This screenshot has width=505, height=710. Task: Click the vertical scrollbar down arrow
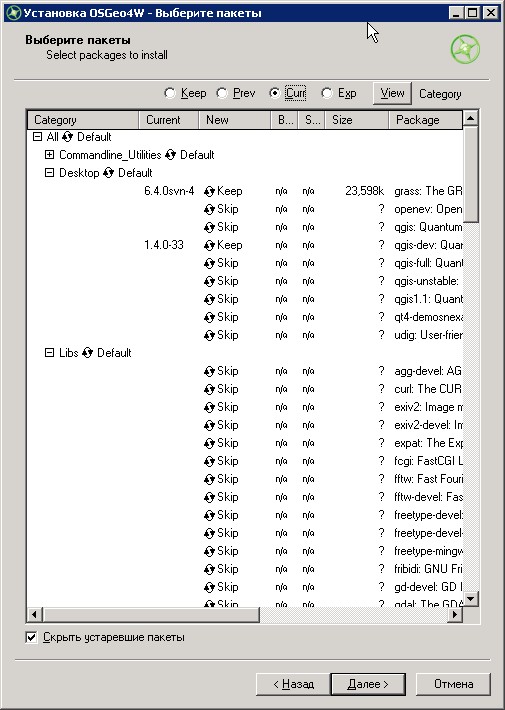(x=471, y=599)
